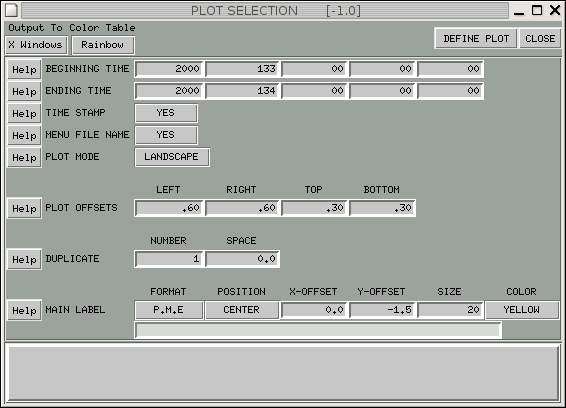Image resolution: width=566 pixels, height=408 pixels.
Task: Open Help for PLOT OFFSETS
Action: coord(25,208)
